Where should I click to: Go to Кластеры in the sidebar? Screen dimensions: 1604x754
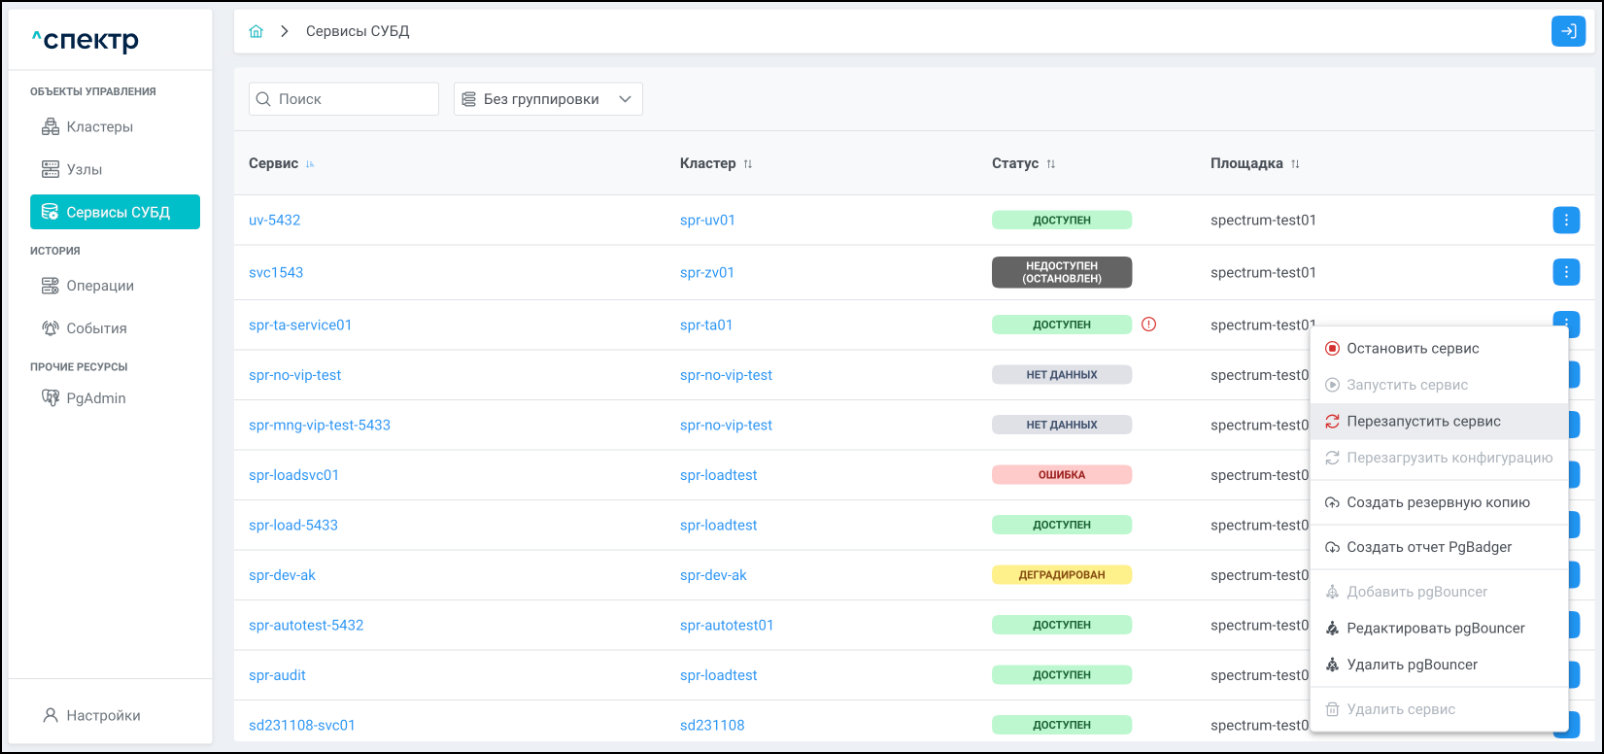coord(99,127)
